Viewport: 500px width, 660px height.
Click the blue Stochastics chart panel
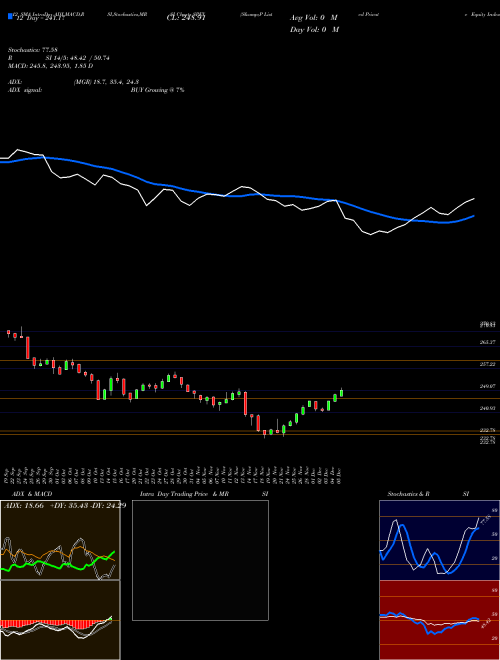point(439,540)
